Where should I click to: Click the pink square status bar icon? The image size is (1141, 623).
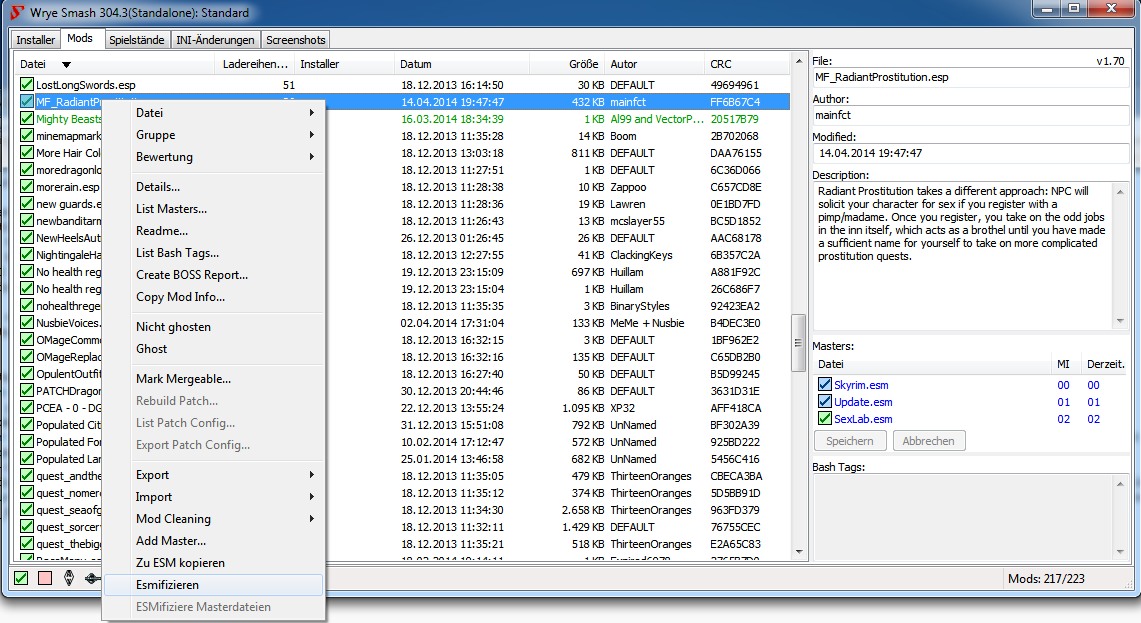44,577
